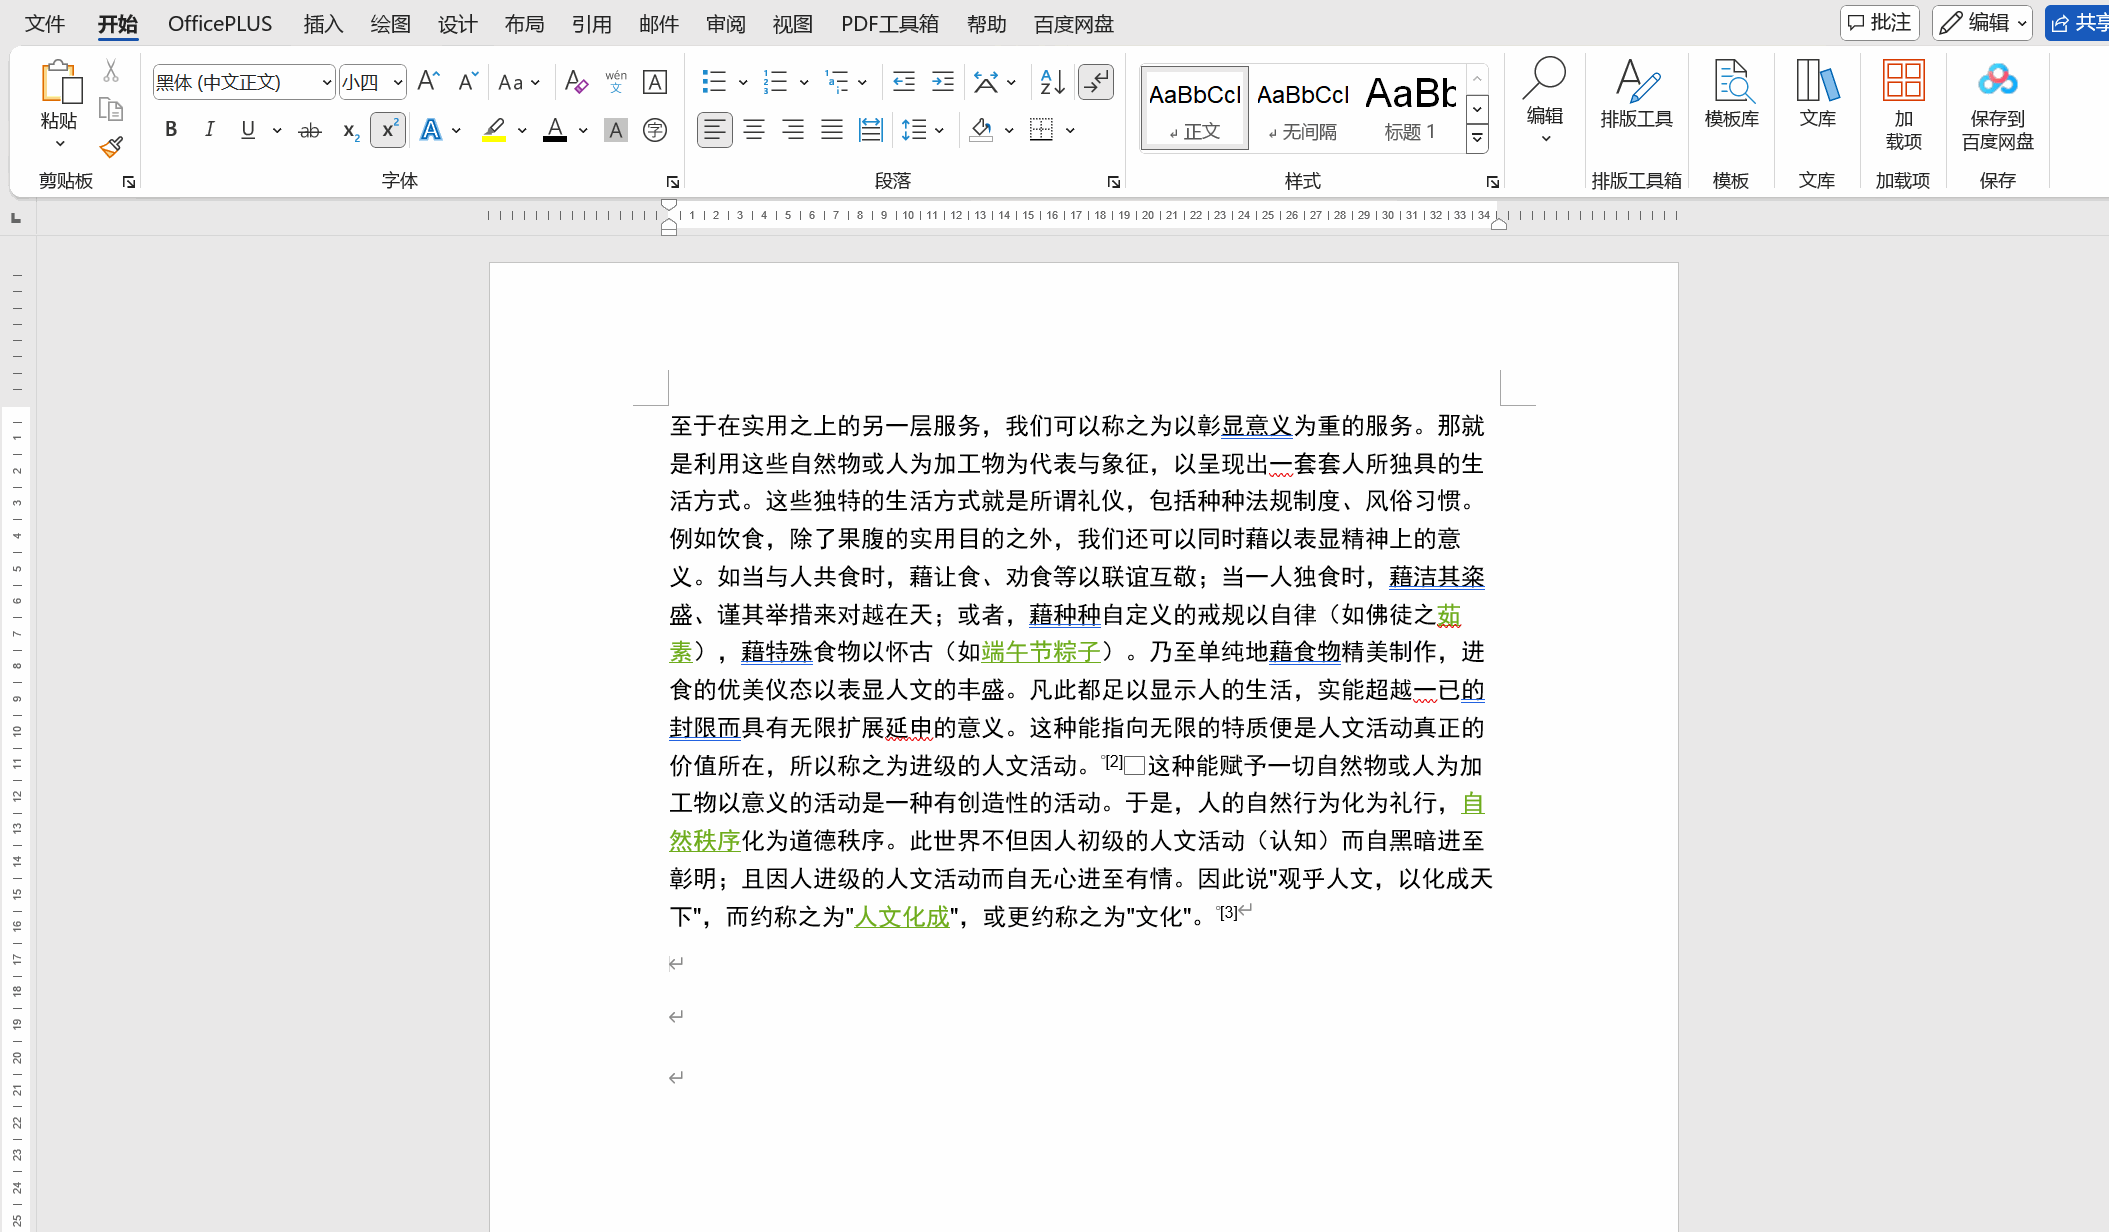Expand the font size dropdown 小四
The width and height of the screenshot is (2109, 1232).
pyautogui.click(x=398, y=82)
